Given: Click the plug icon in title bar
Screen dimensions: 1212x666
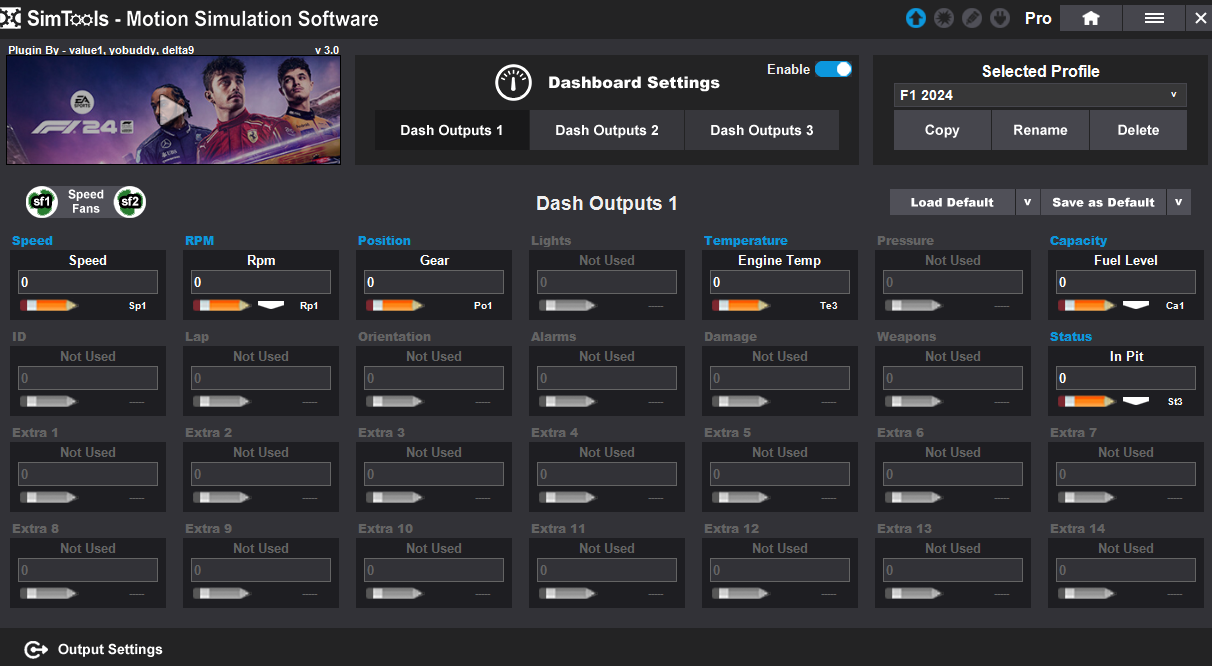Looking at the screenshot, I should (x=999, y=18).
